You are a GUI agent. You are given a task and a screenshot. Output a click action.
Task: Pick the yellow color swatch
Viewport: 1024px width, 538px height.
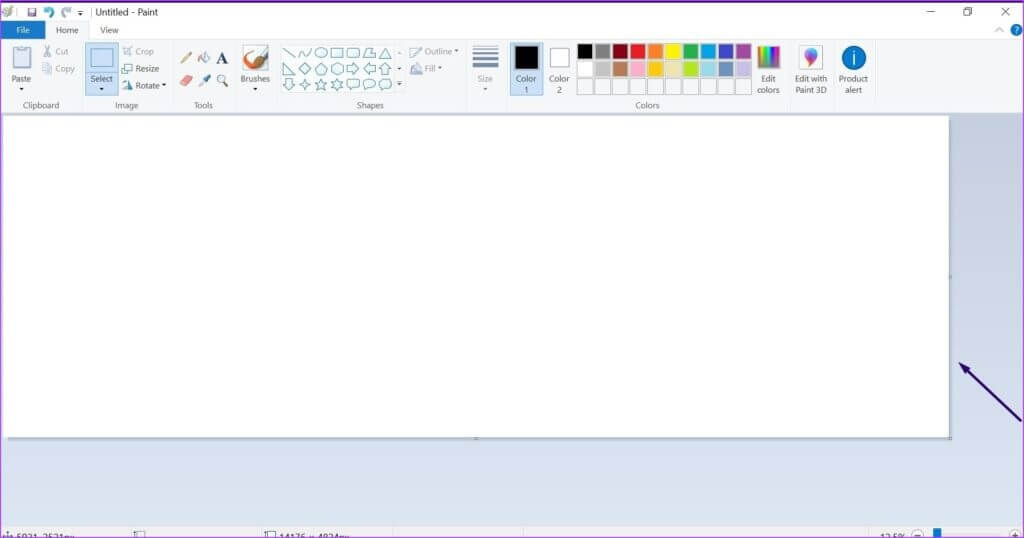coord(673,52)
